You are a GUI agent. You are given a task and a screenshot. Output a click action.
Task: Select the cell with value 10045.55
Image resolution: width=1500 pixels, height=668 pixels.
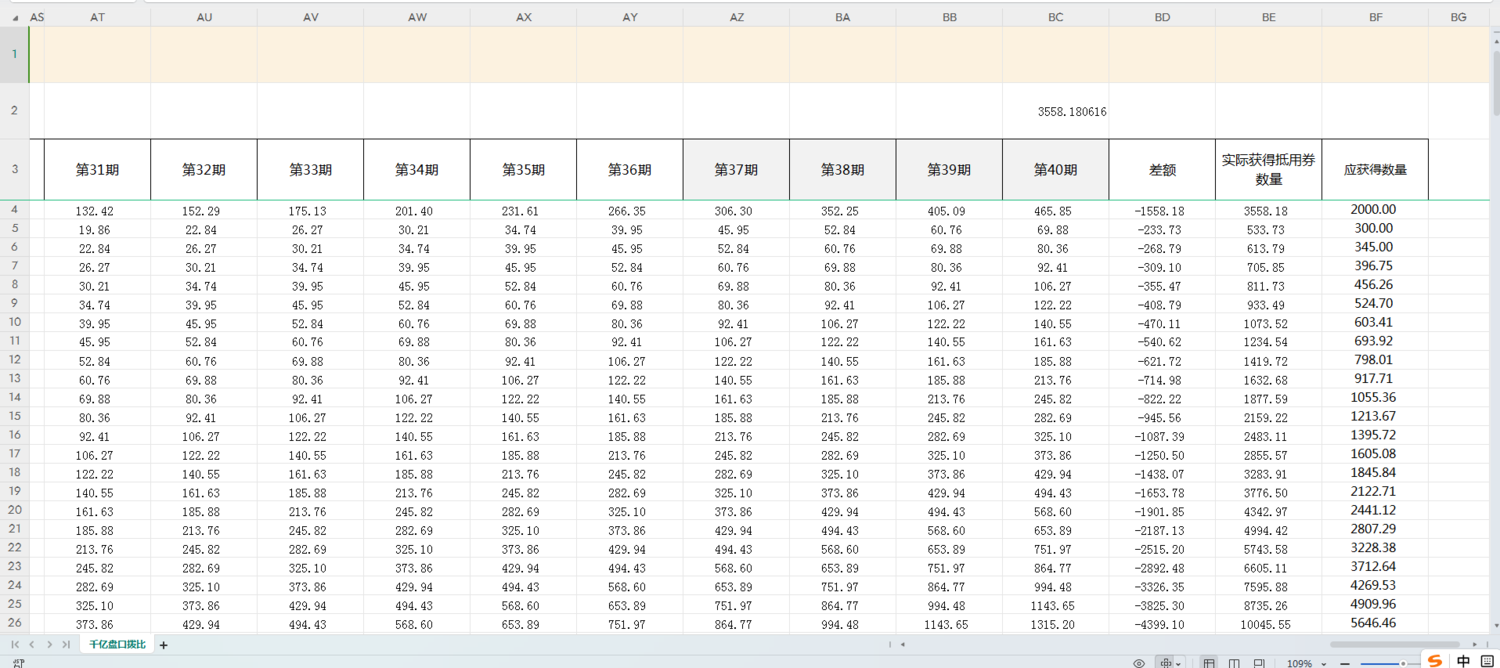click(x=1269, y=624)
